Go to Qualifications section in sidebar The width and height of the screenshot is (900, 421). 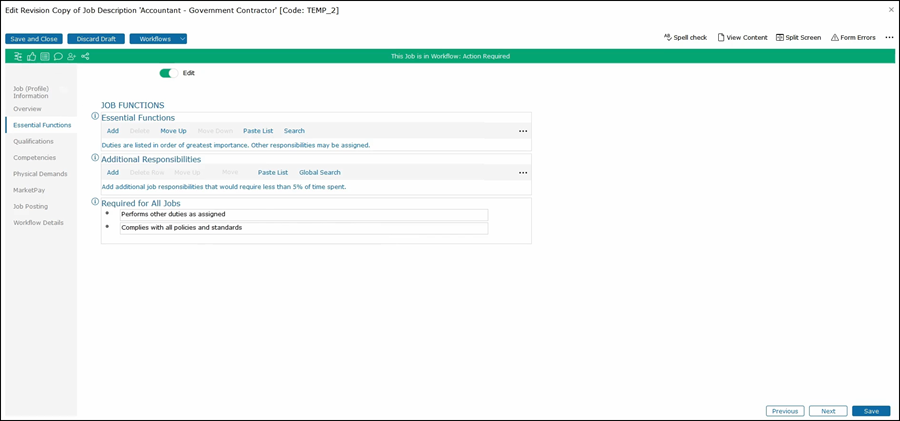33,141
